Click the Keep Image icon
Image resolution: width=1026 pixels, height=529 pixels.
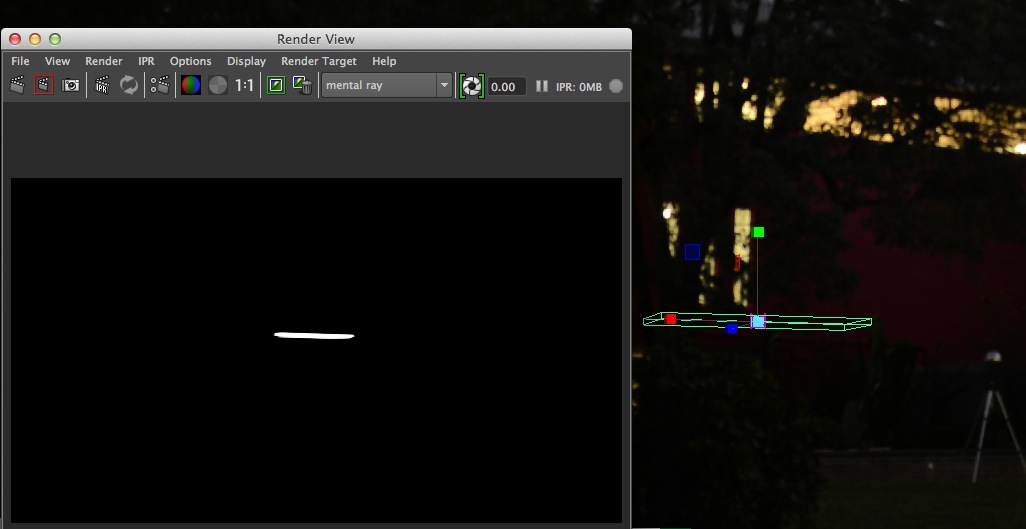[276, 86]
